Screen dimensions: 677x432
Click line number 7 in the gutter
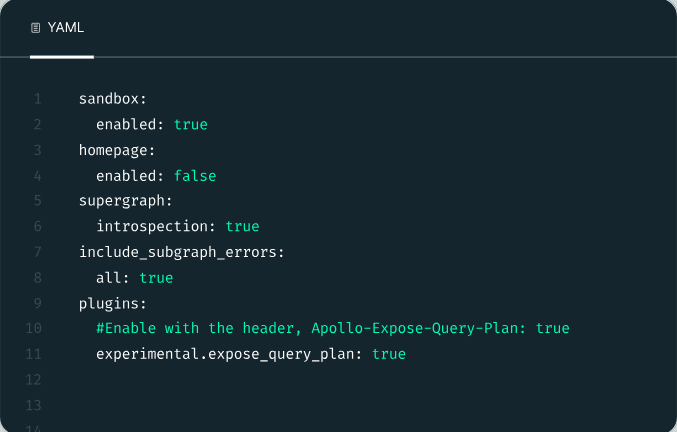coord(38,252)
